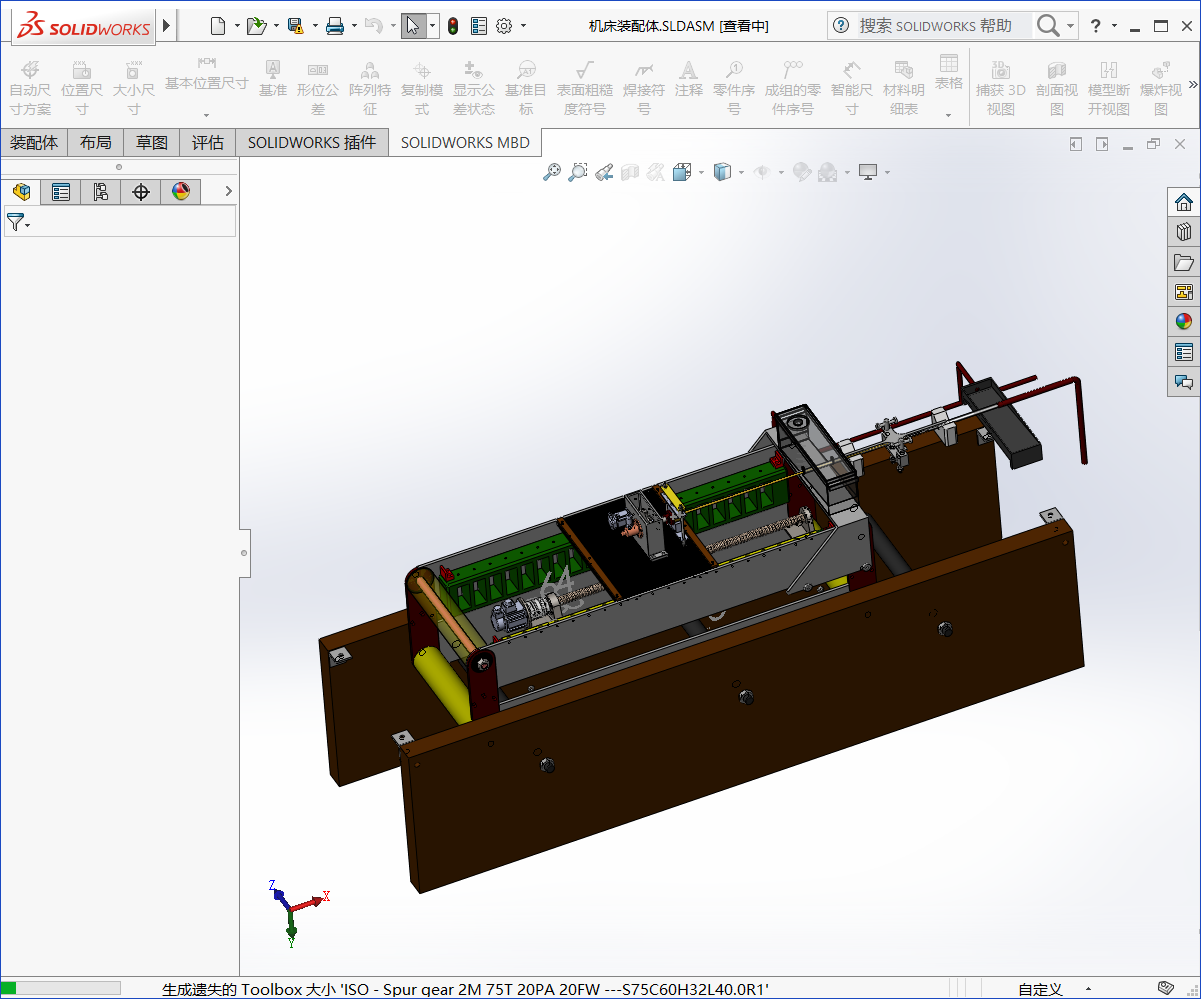
Task: Expand more manager tabs chevron
Action: [228, 191]
